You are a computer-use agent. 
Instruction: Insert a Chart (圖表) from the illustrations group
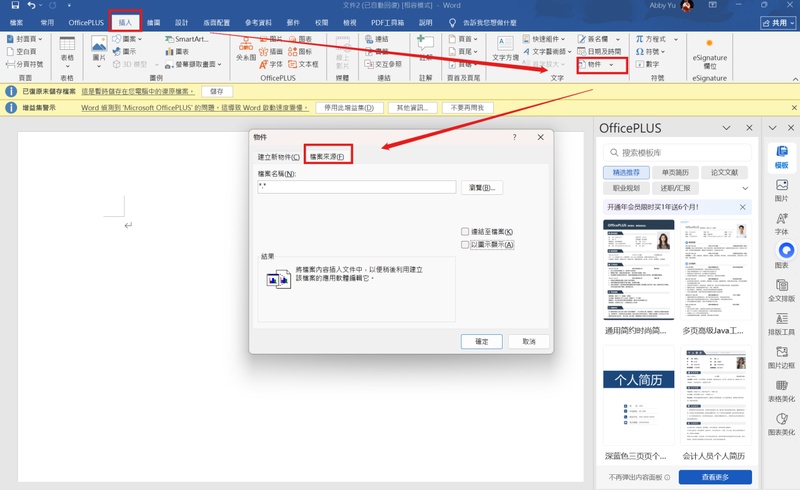tap(177, 52)
